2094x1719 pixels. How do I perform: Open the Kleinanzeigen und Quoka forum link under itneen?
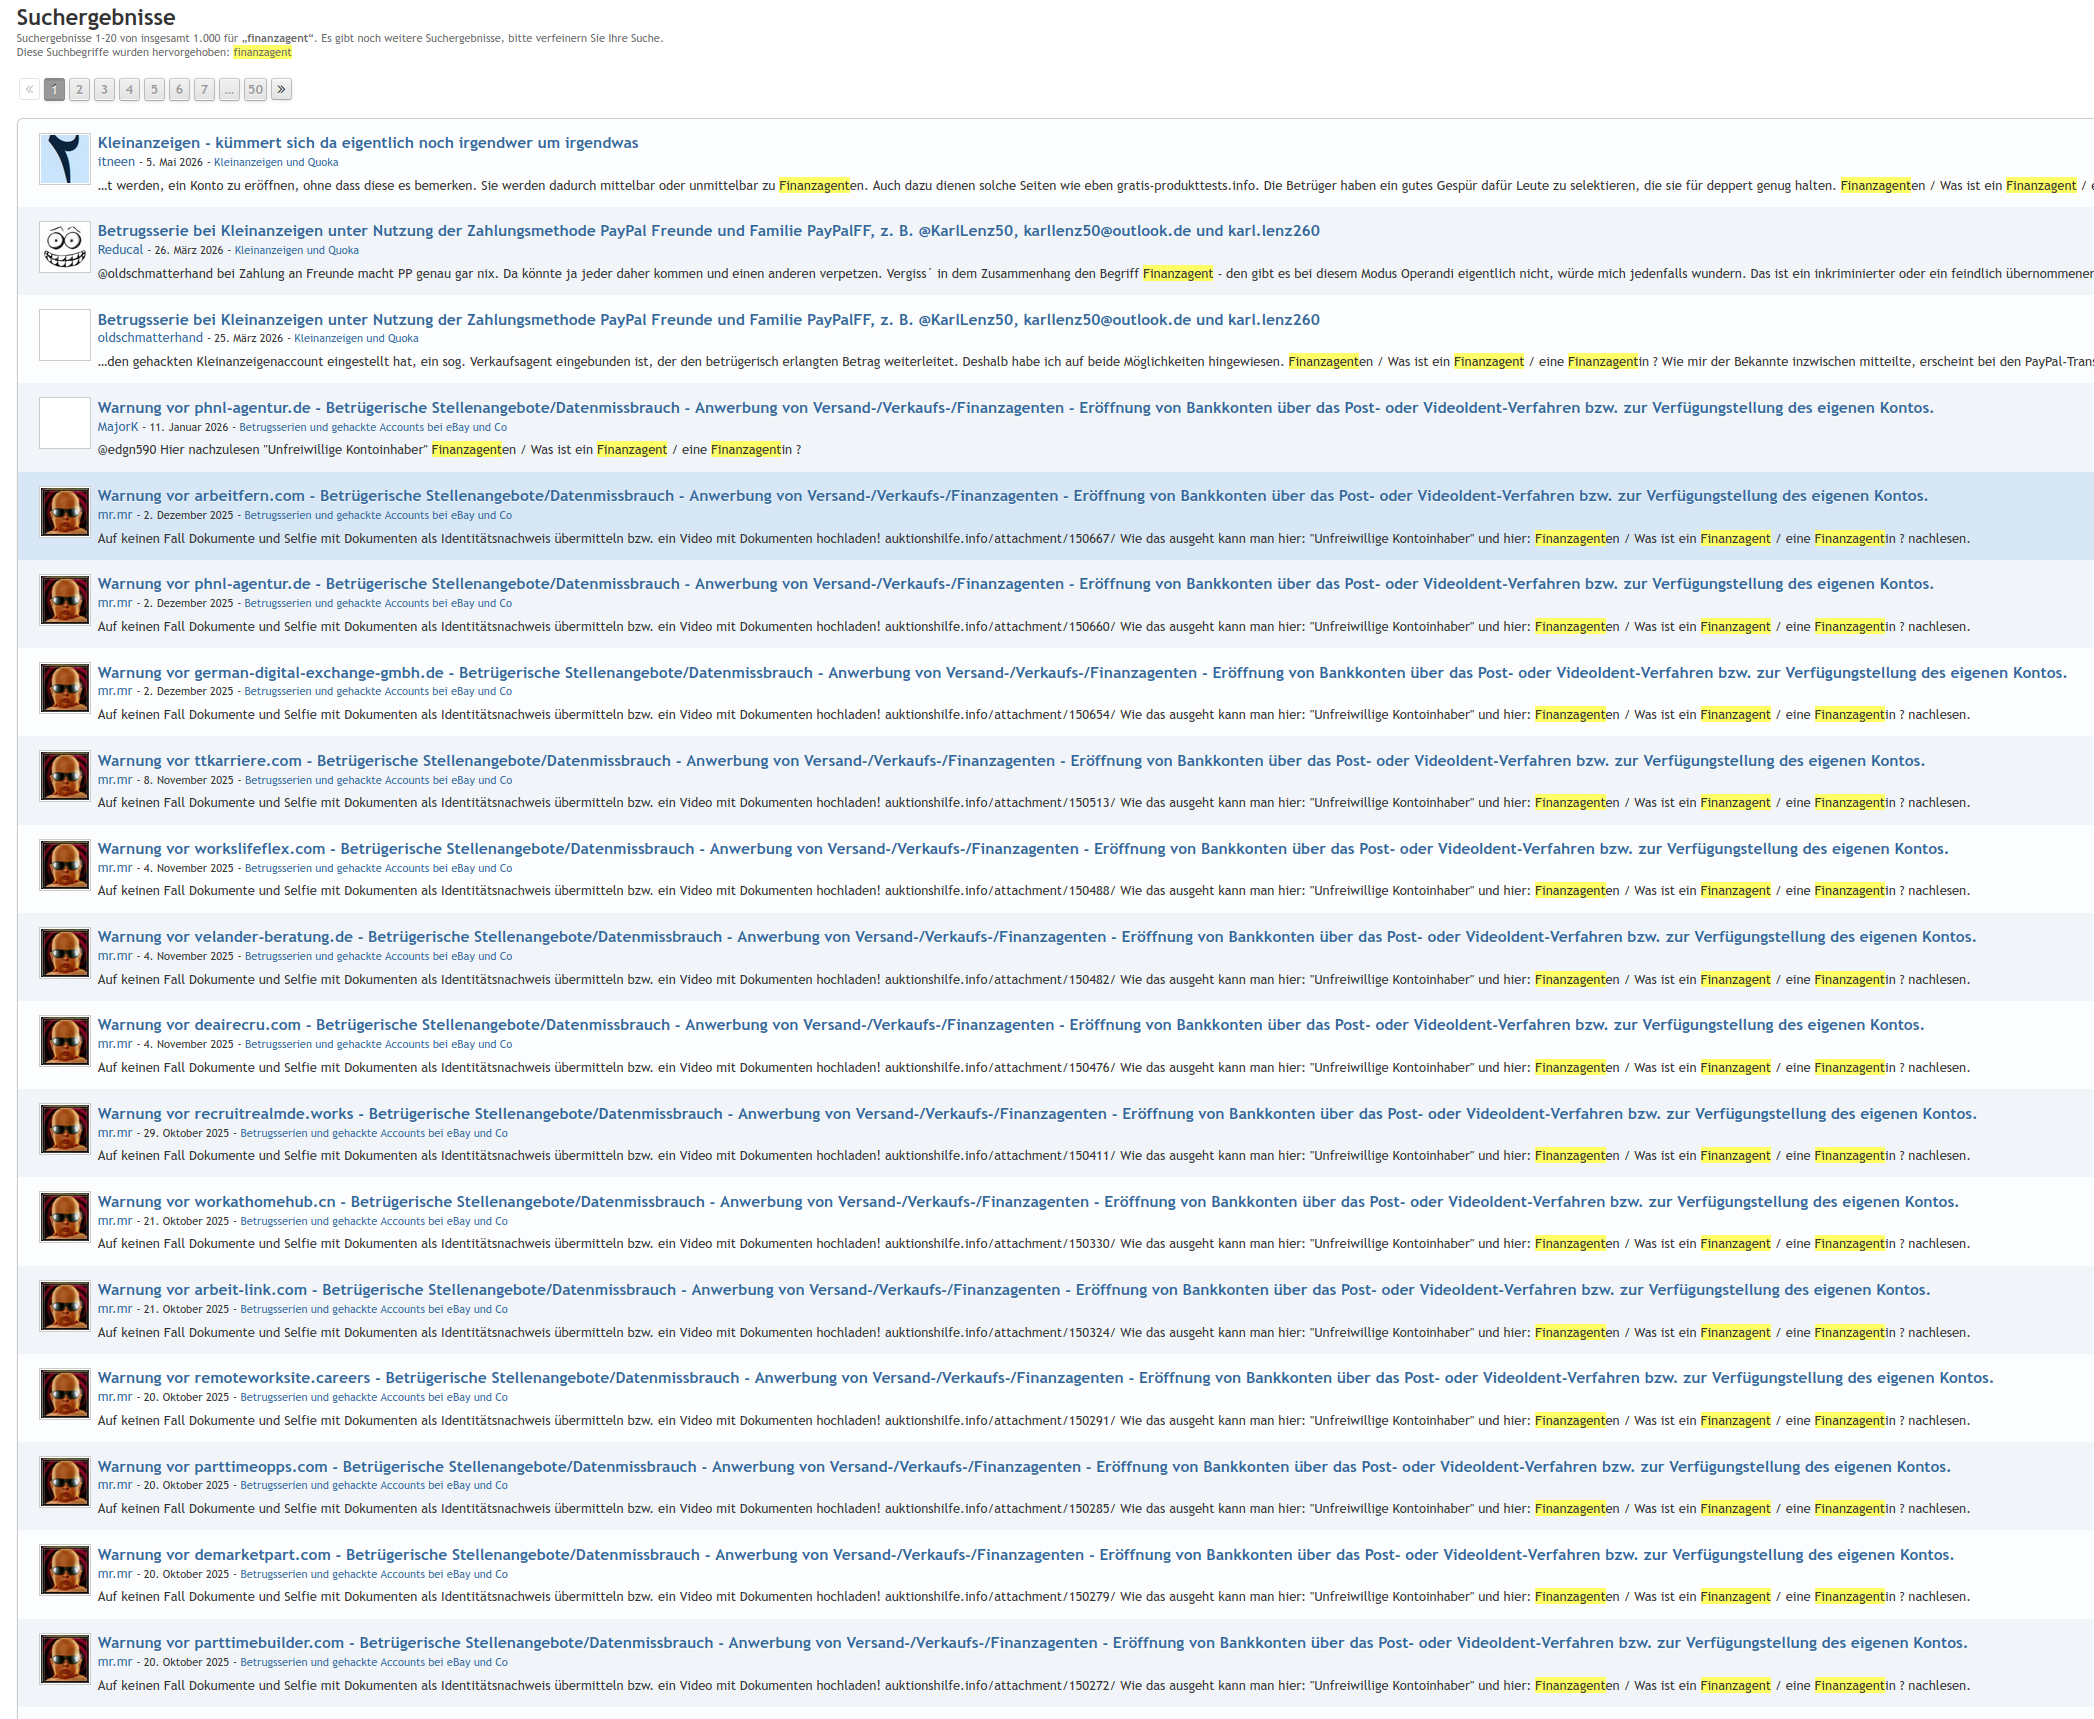point(276,163)
